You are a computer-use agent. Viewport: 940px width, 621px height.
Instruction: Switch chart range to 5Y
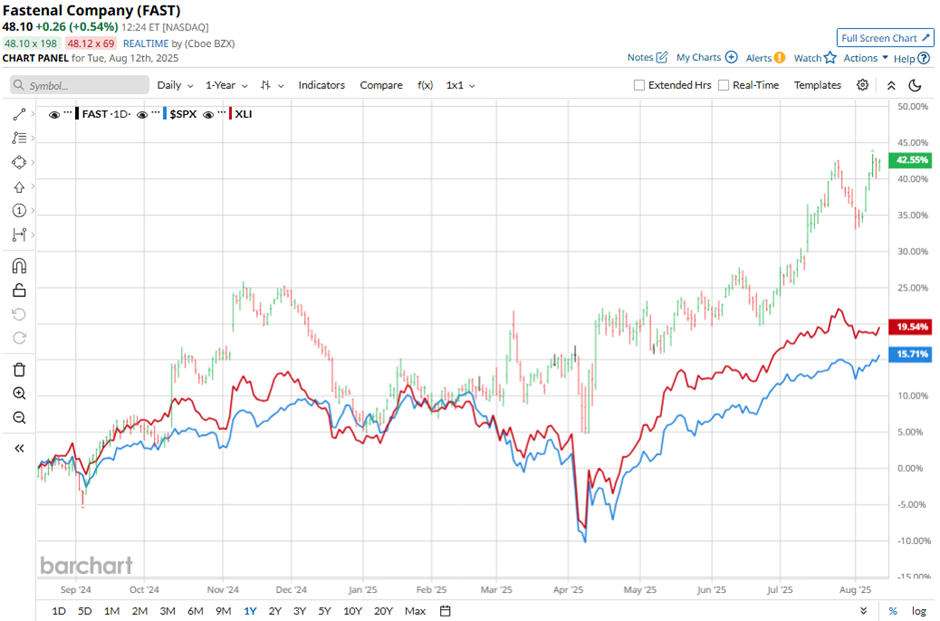[324, 611]
